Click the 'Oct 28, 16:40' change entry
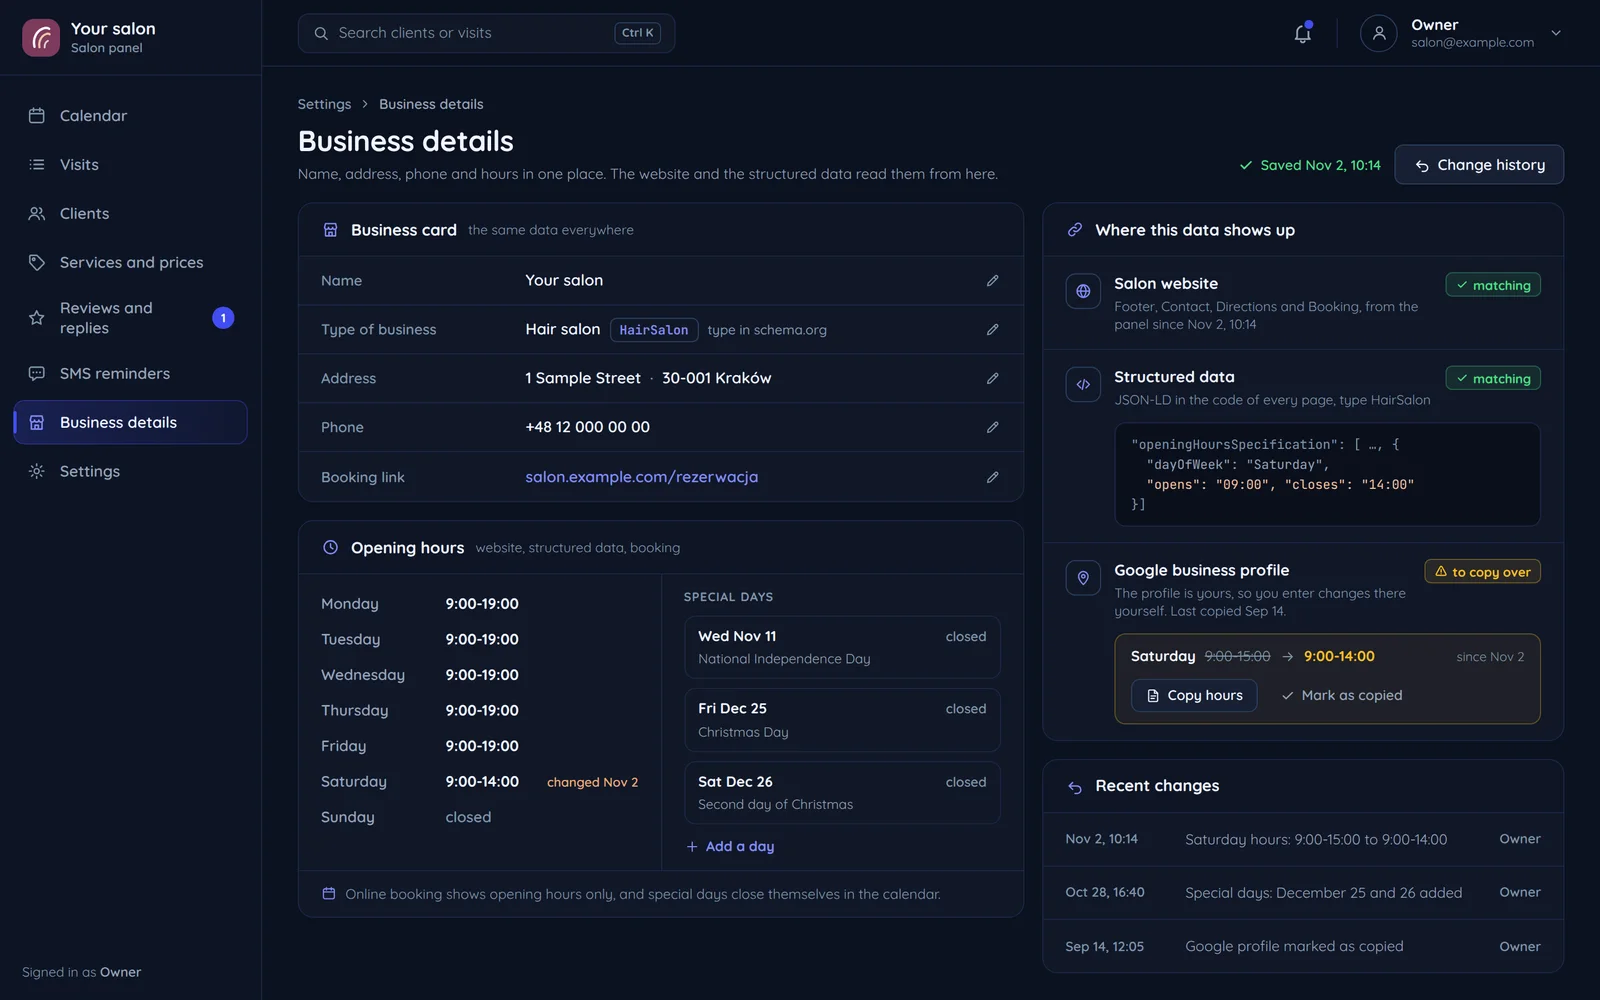1600x1000 pixels. [x=1303, y=893]
